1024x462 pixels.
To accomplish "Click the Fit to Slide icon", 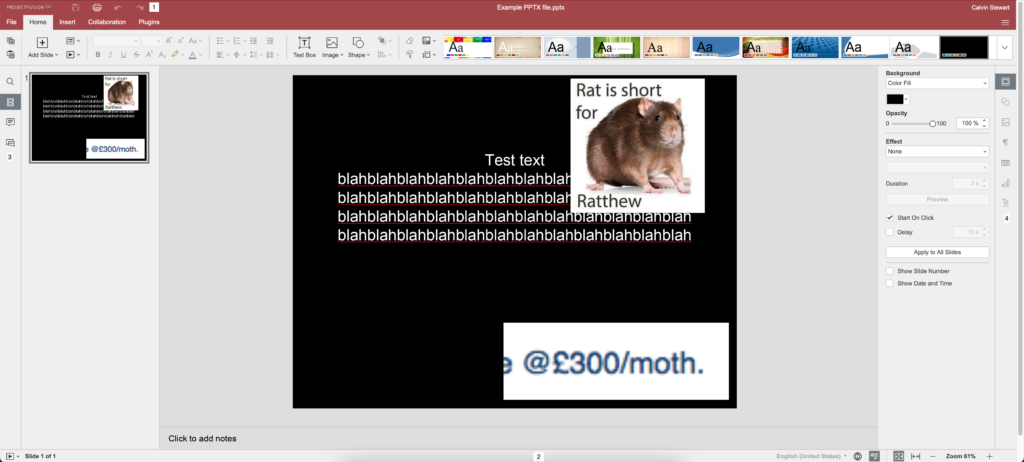I will (897, 456).
